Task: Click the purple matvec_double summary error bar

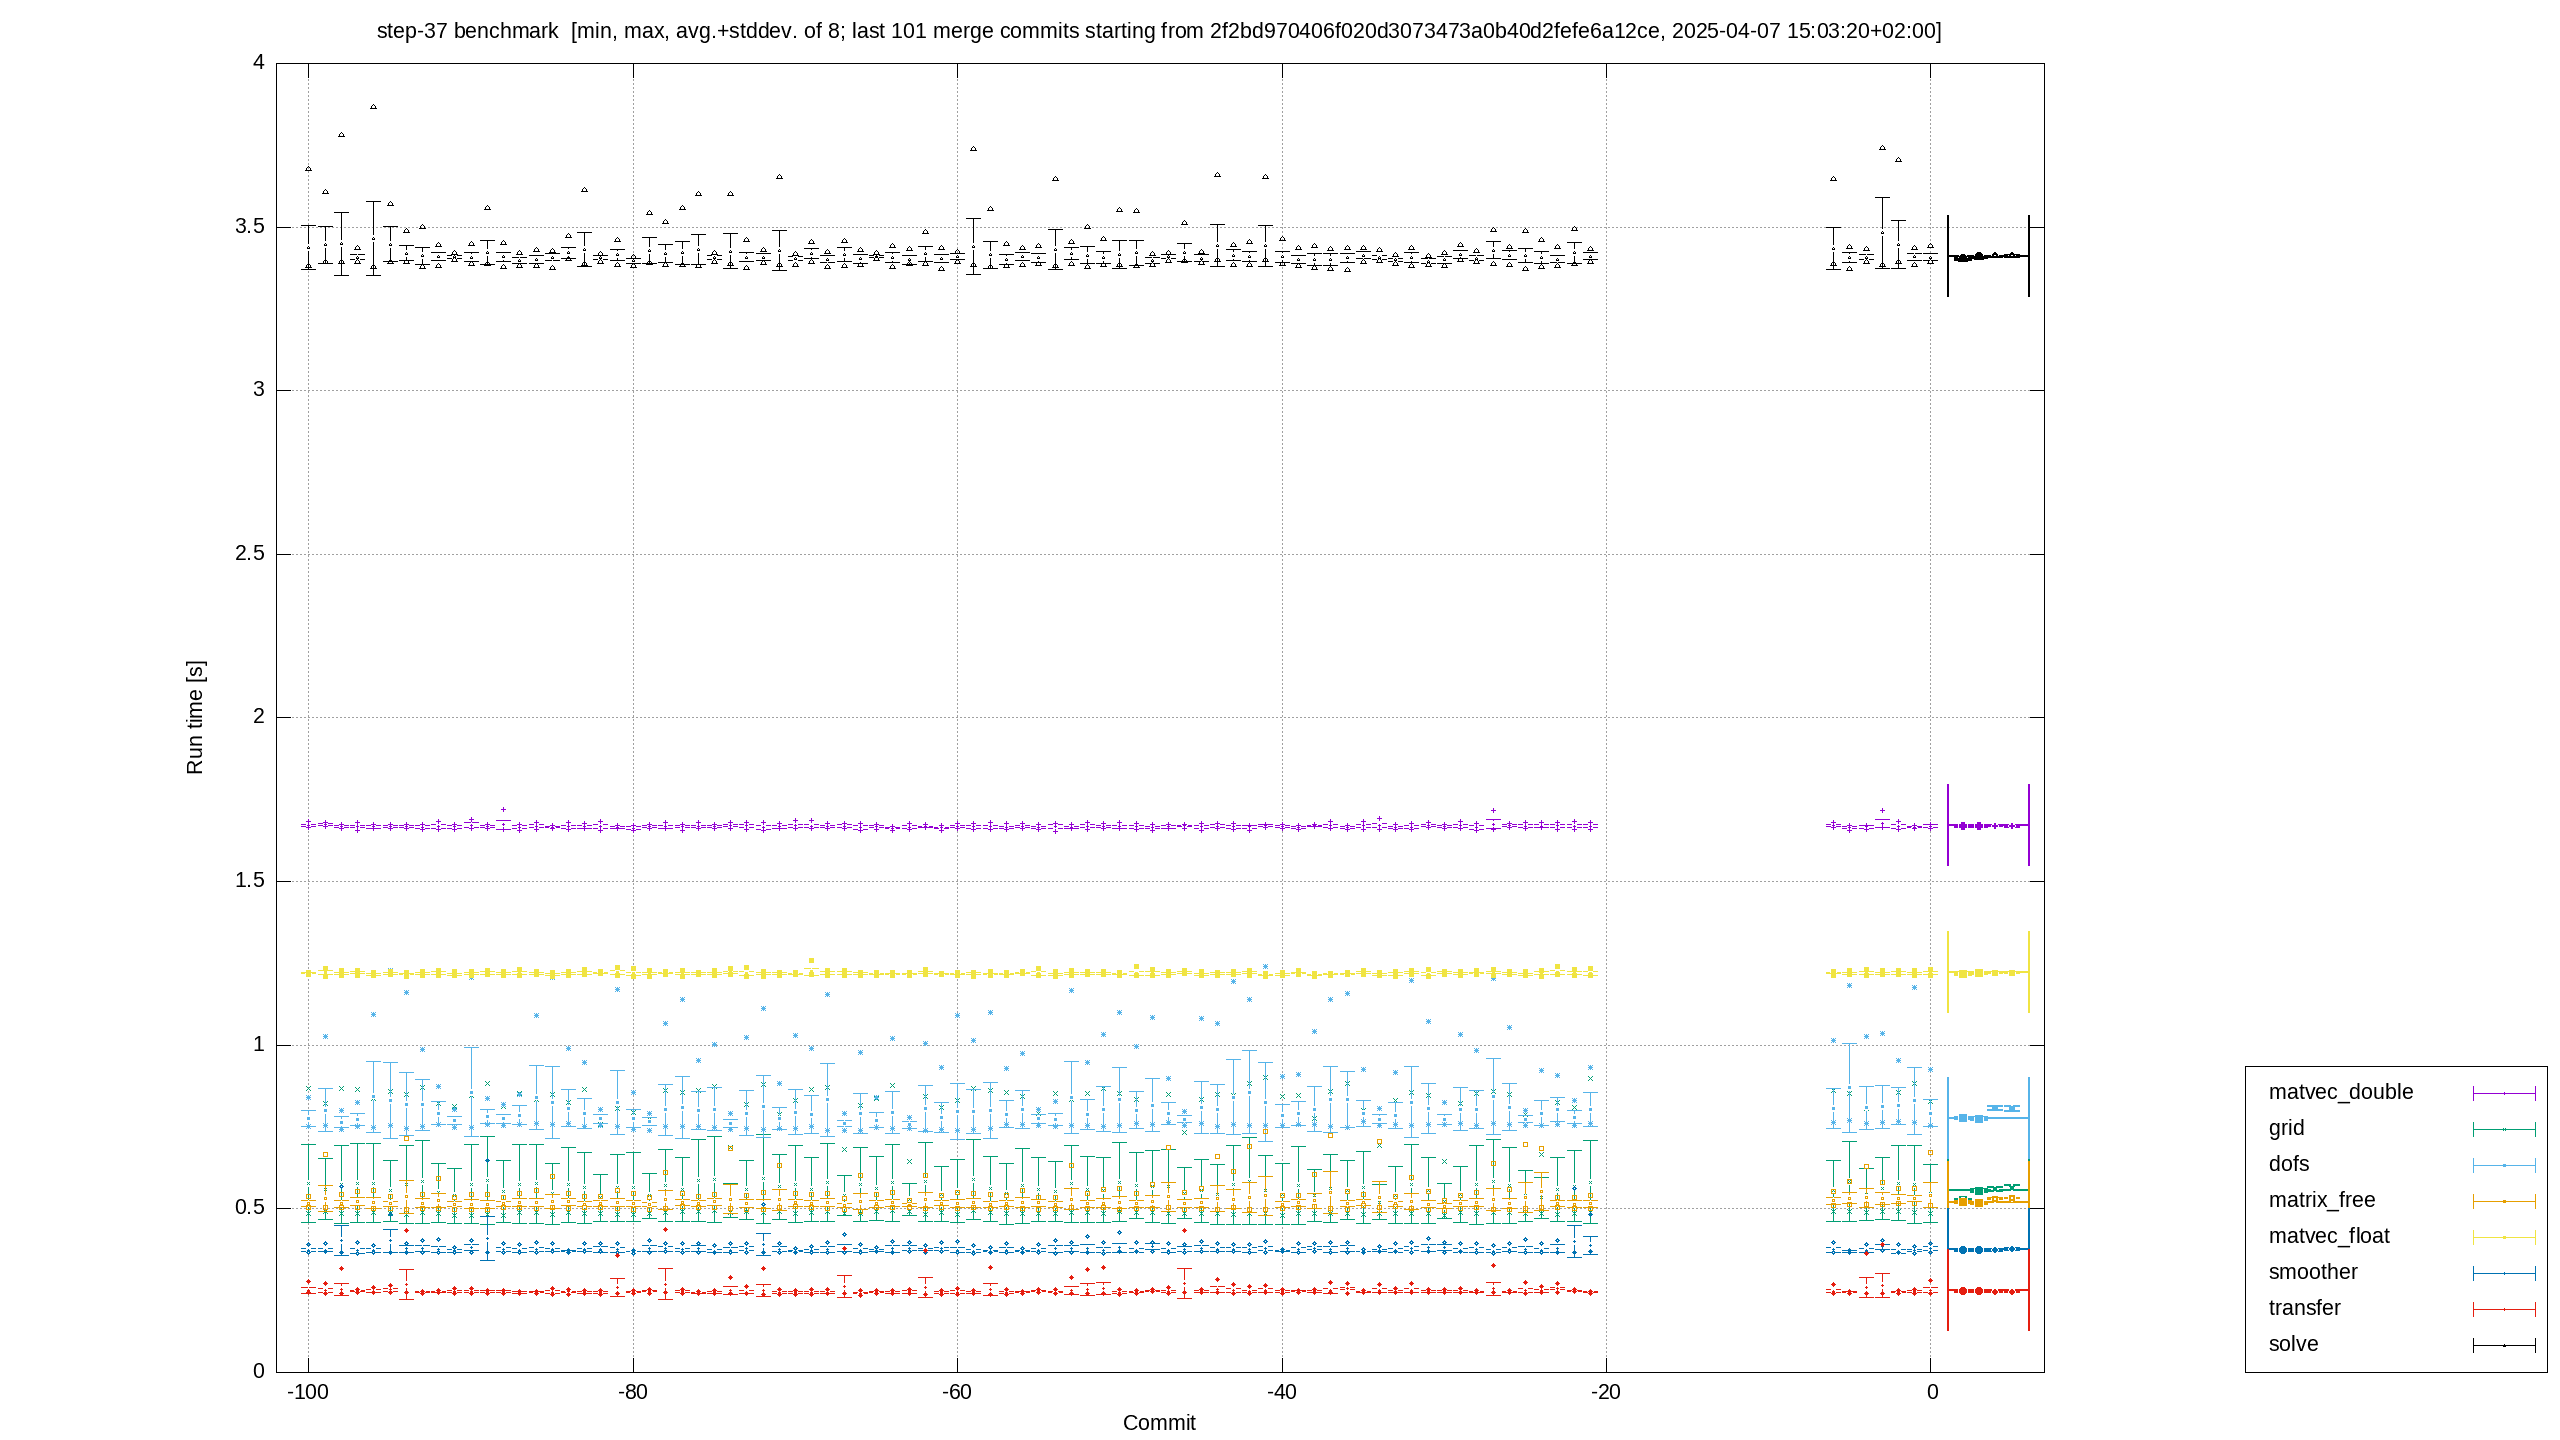Action: pos(1988,825)
